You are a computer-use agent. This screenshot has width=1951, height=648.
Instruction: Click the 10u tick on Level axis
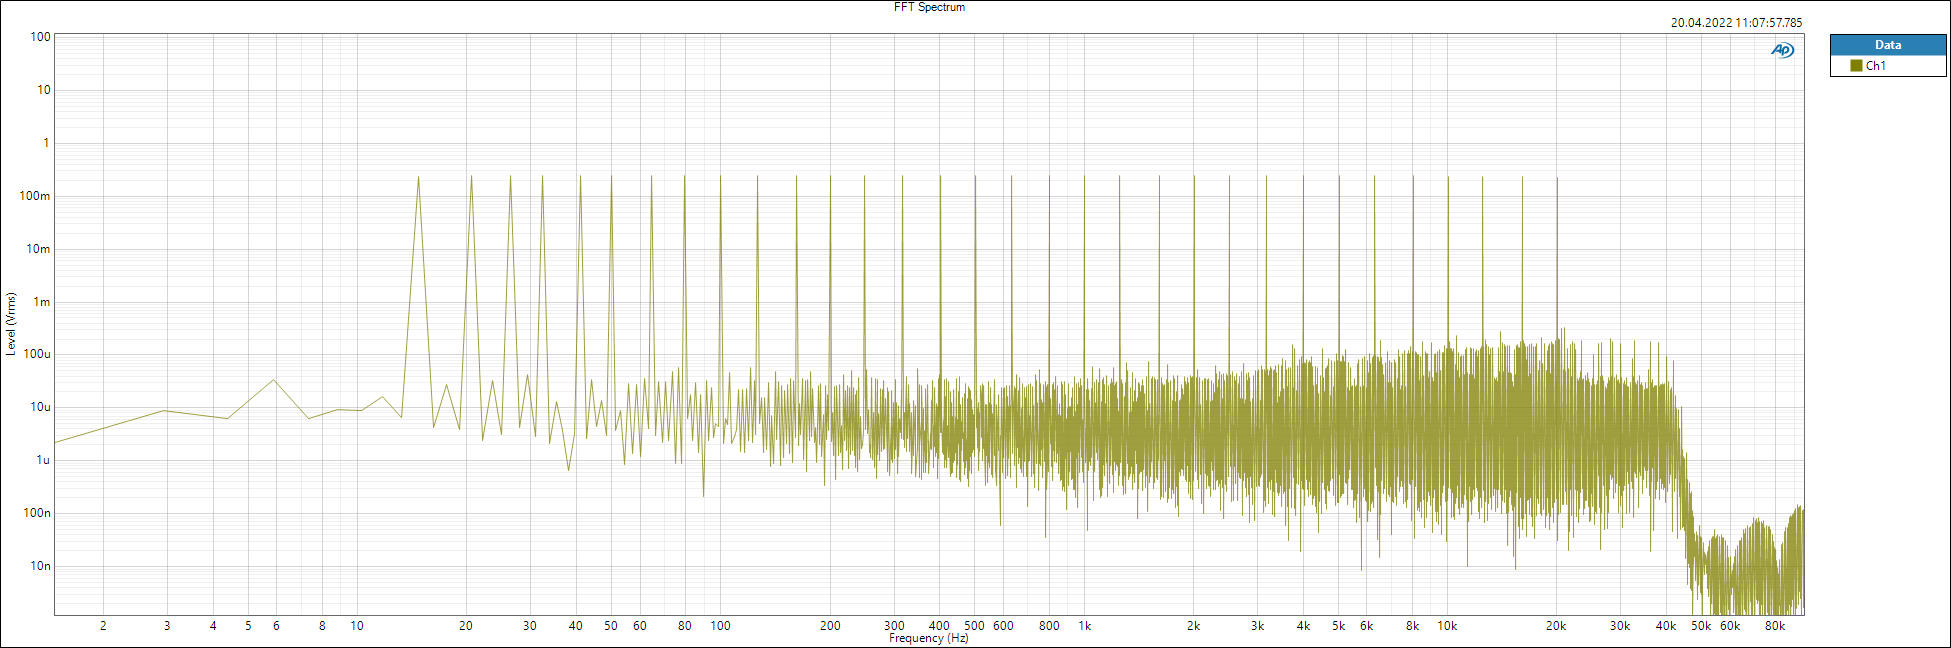tap(40, 407)
